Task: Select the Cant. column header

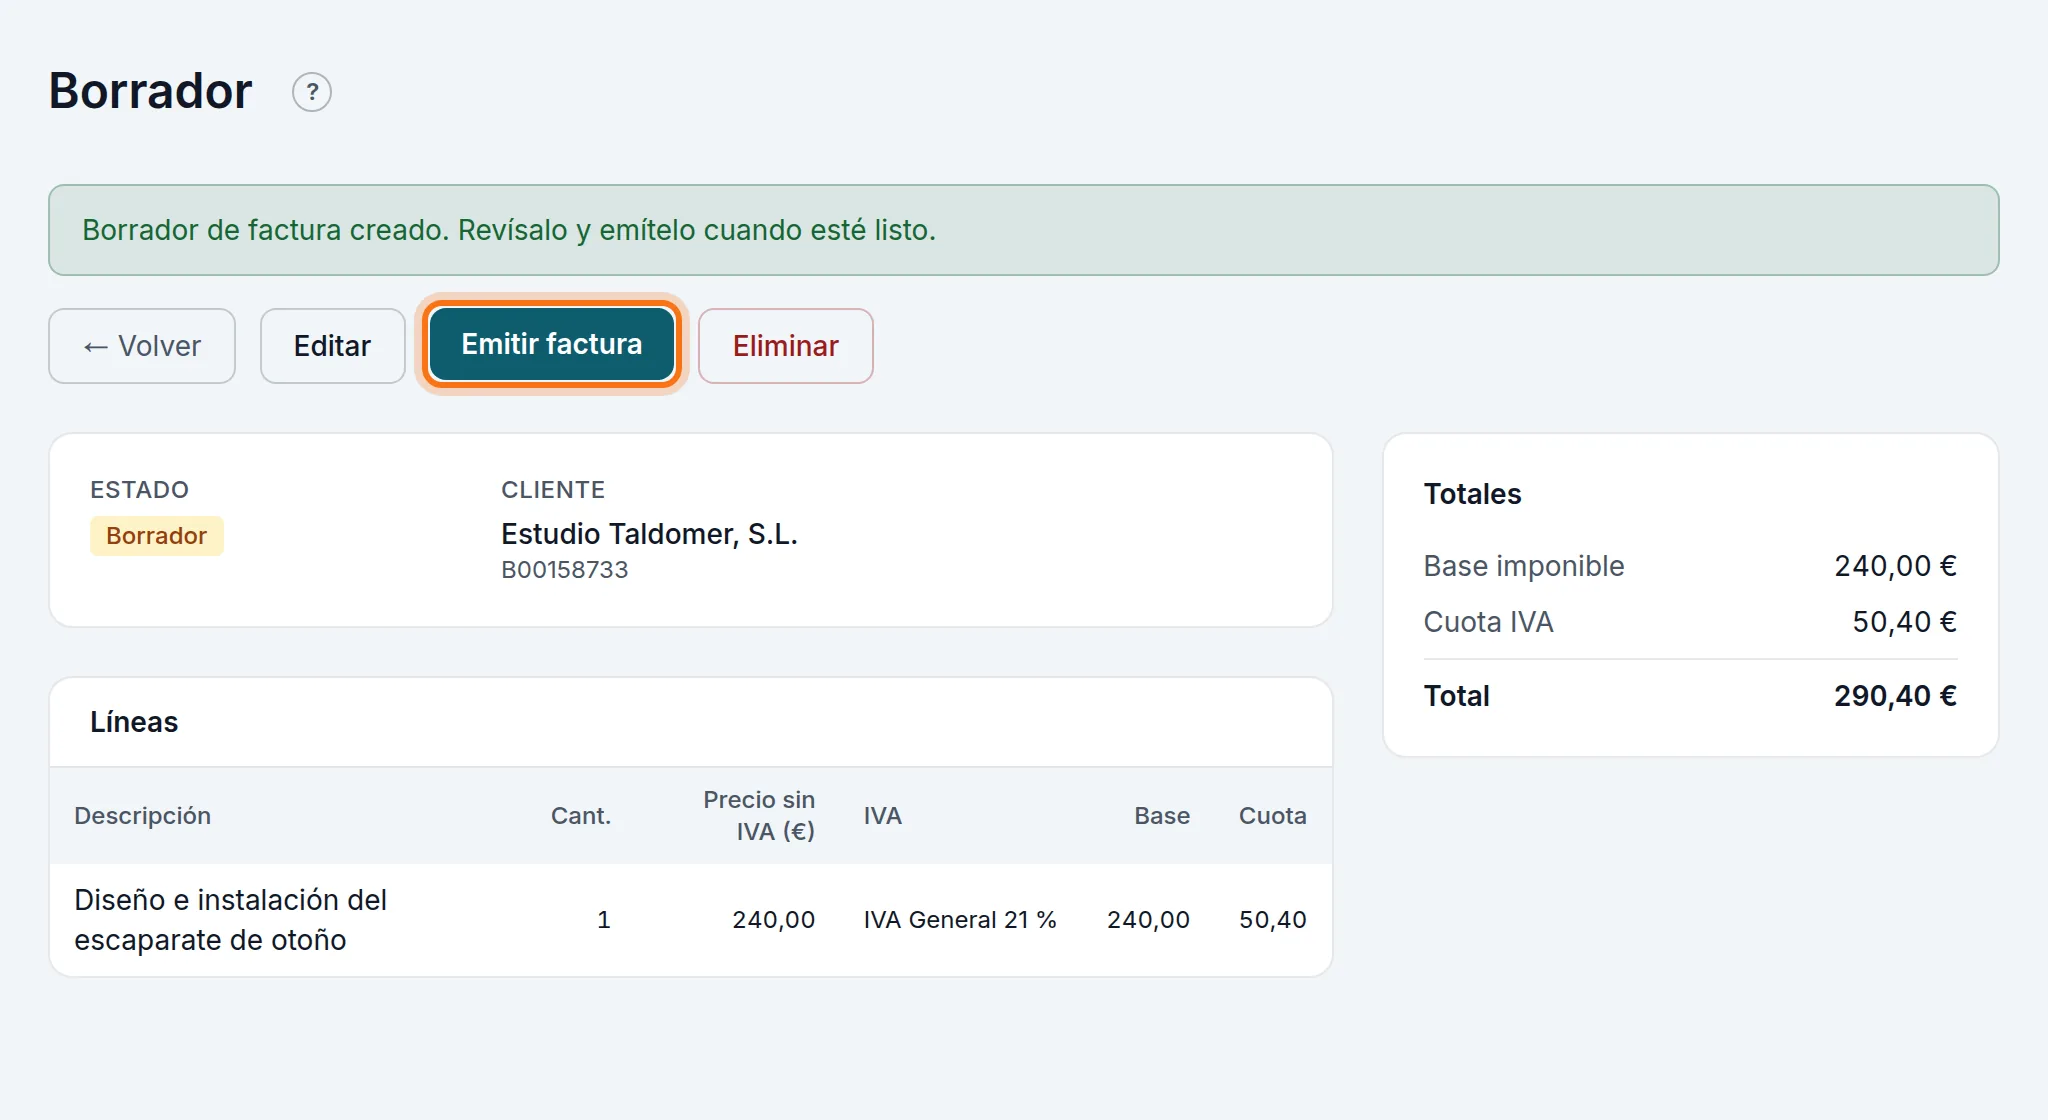Action: 581,816
